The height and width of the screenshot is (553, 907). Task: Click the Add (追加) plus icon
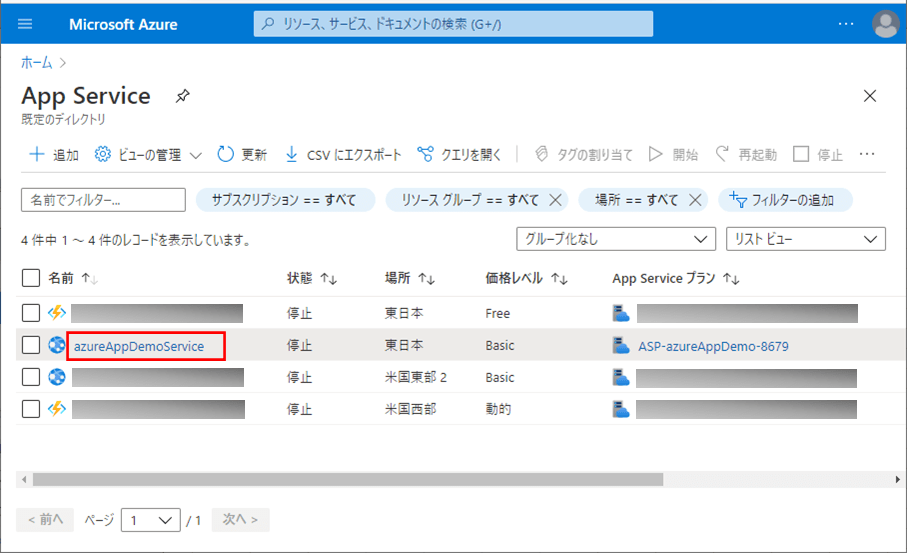click(37, 154)
